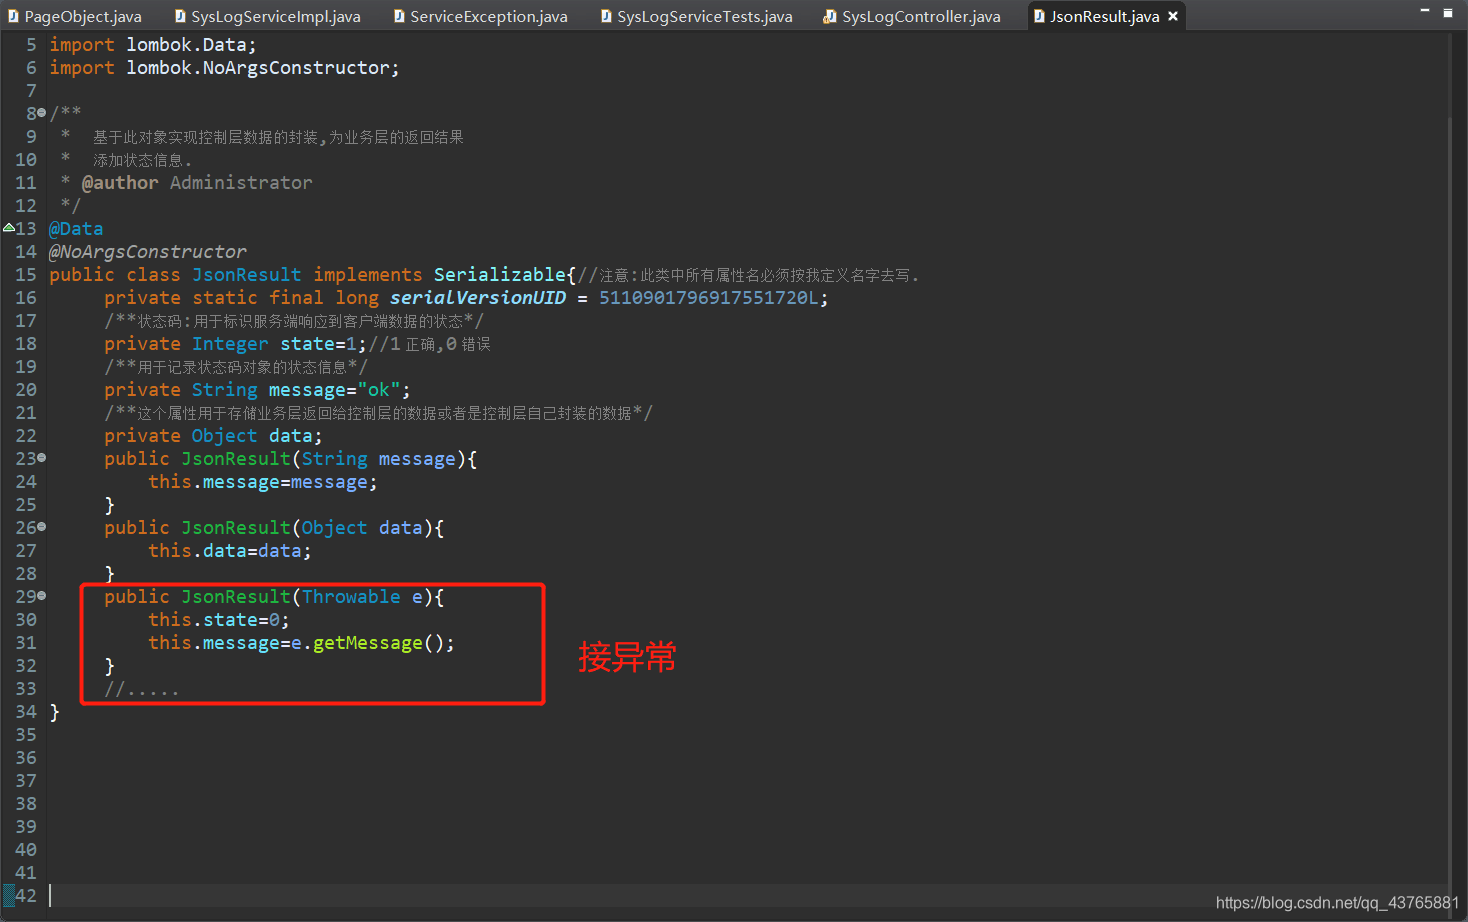Maximize the editor area
The image size is (1468, 922).
1447,13
